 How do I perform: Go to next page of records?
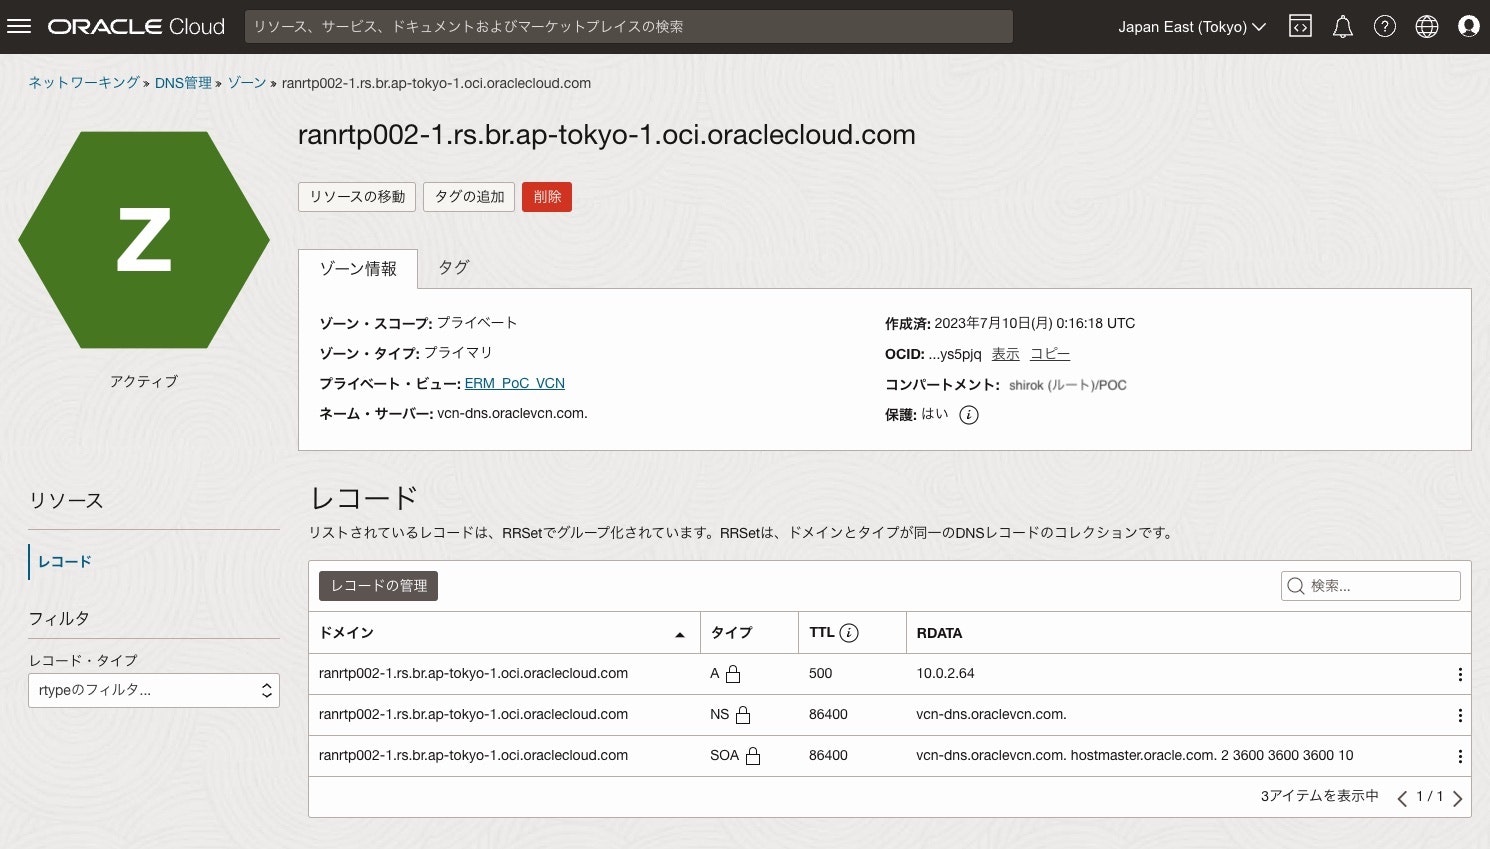click(1457, 798)
